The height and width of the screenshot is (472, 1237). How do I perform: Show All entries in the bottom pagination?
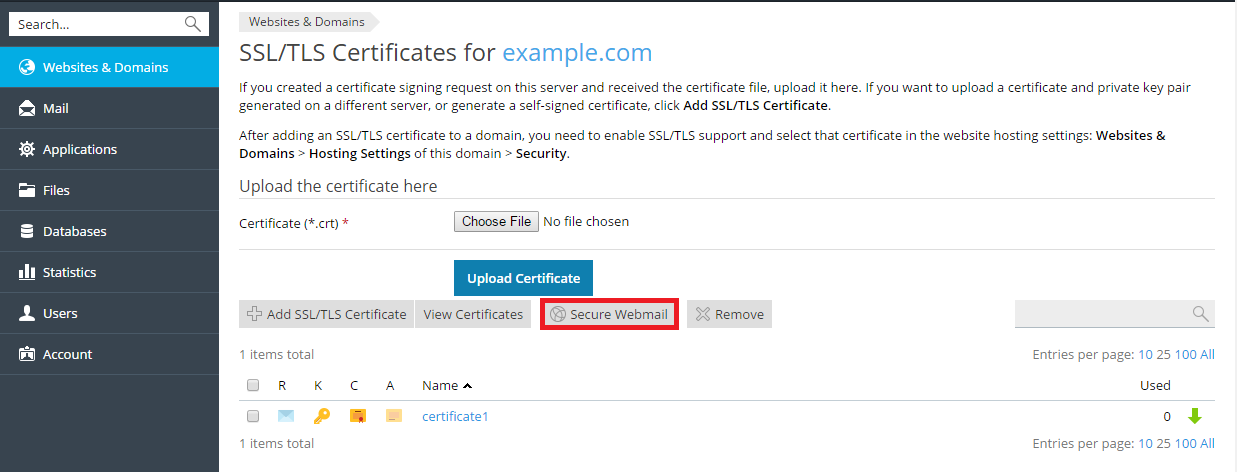click(x=1207, y=443)
